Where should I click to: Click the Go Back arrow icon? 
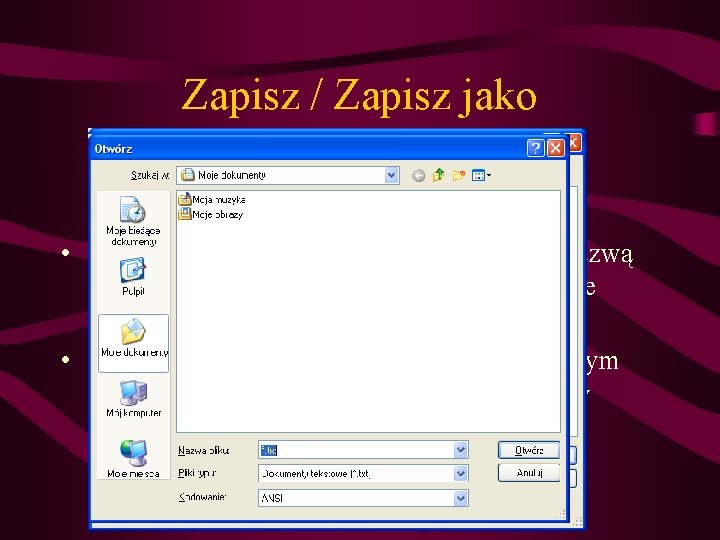(x=418, y=175)
